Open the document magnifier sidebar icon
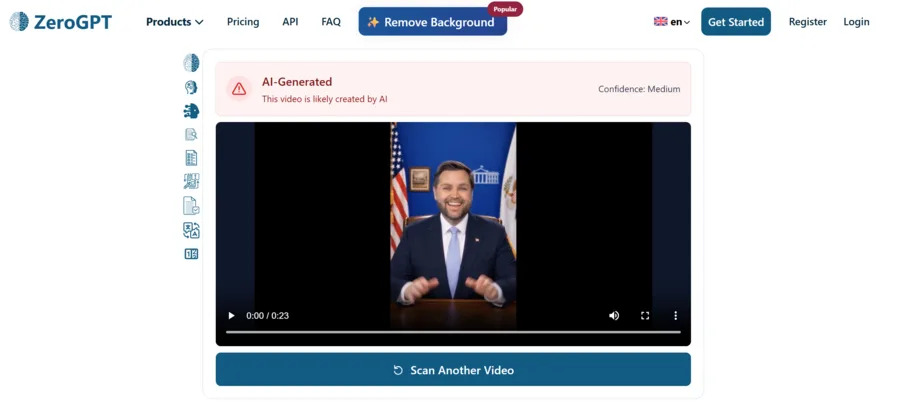This screenshot has width=900, height=407. [x=191, y=134]
